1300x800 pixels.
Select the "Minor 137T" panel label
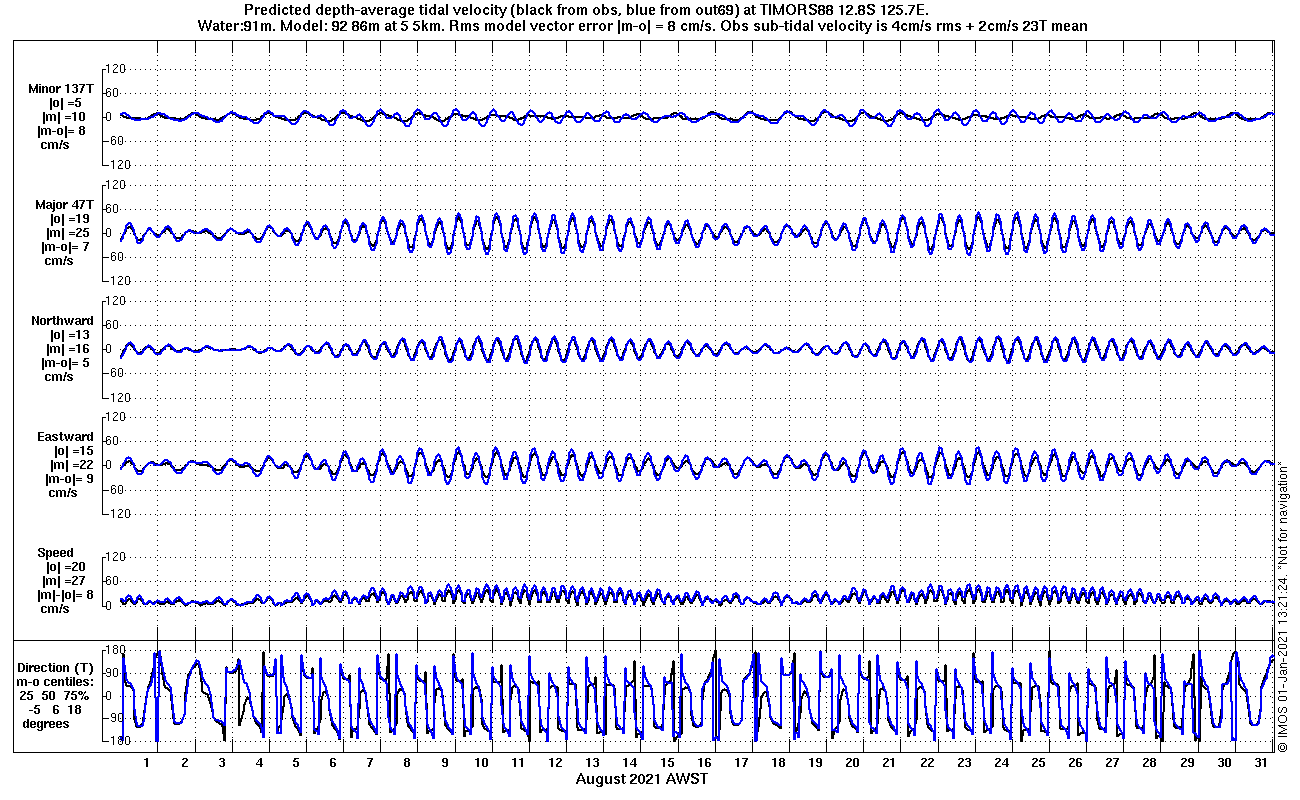[61, 89]
